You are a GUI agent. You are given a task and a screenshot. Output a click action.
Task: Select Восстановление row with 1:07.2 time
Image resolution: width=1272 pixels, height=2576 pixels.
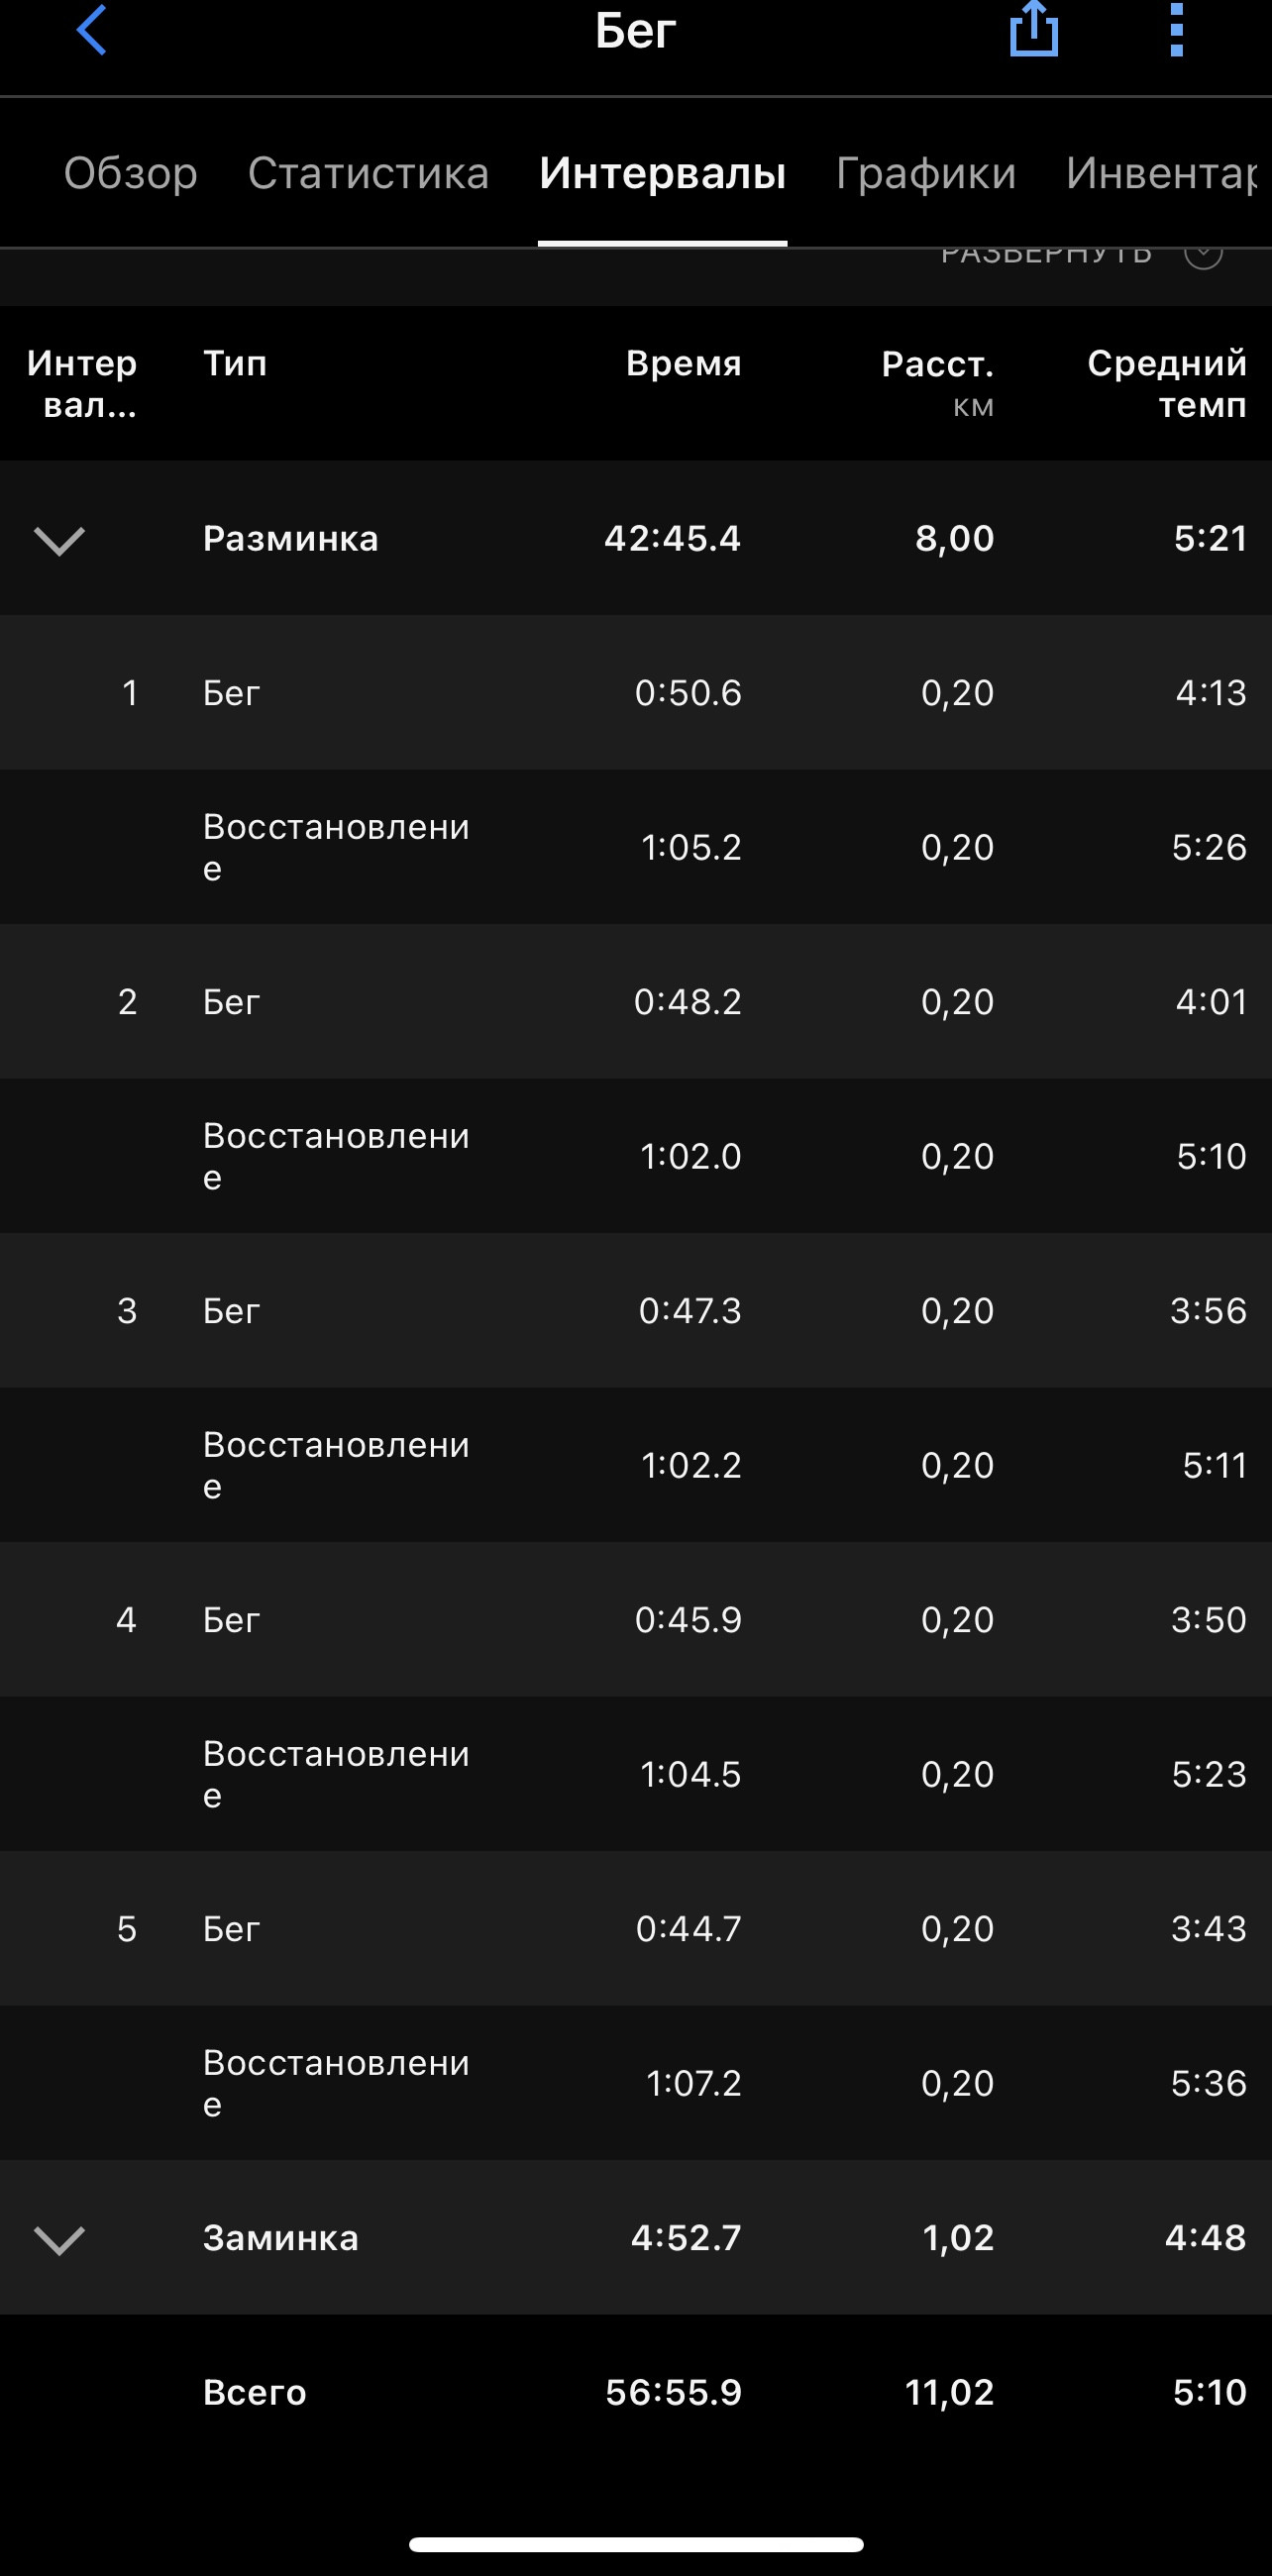coord(636,2082)
